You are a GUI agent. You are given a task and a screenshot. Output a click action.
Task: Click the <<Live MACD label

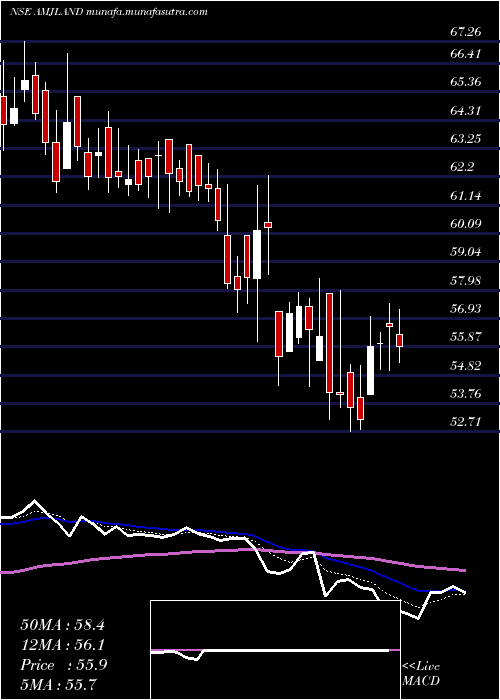pyautogui.click(x=421, y=674)
